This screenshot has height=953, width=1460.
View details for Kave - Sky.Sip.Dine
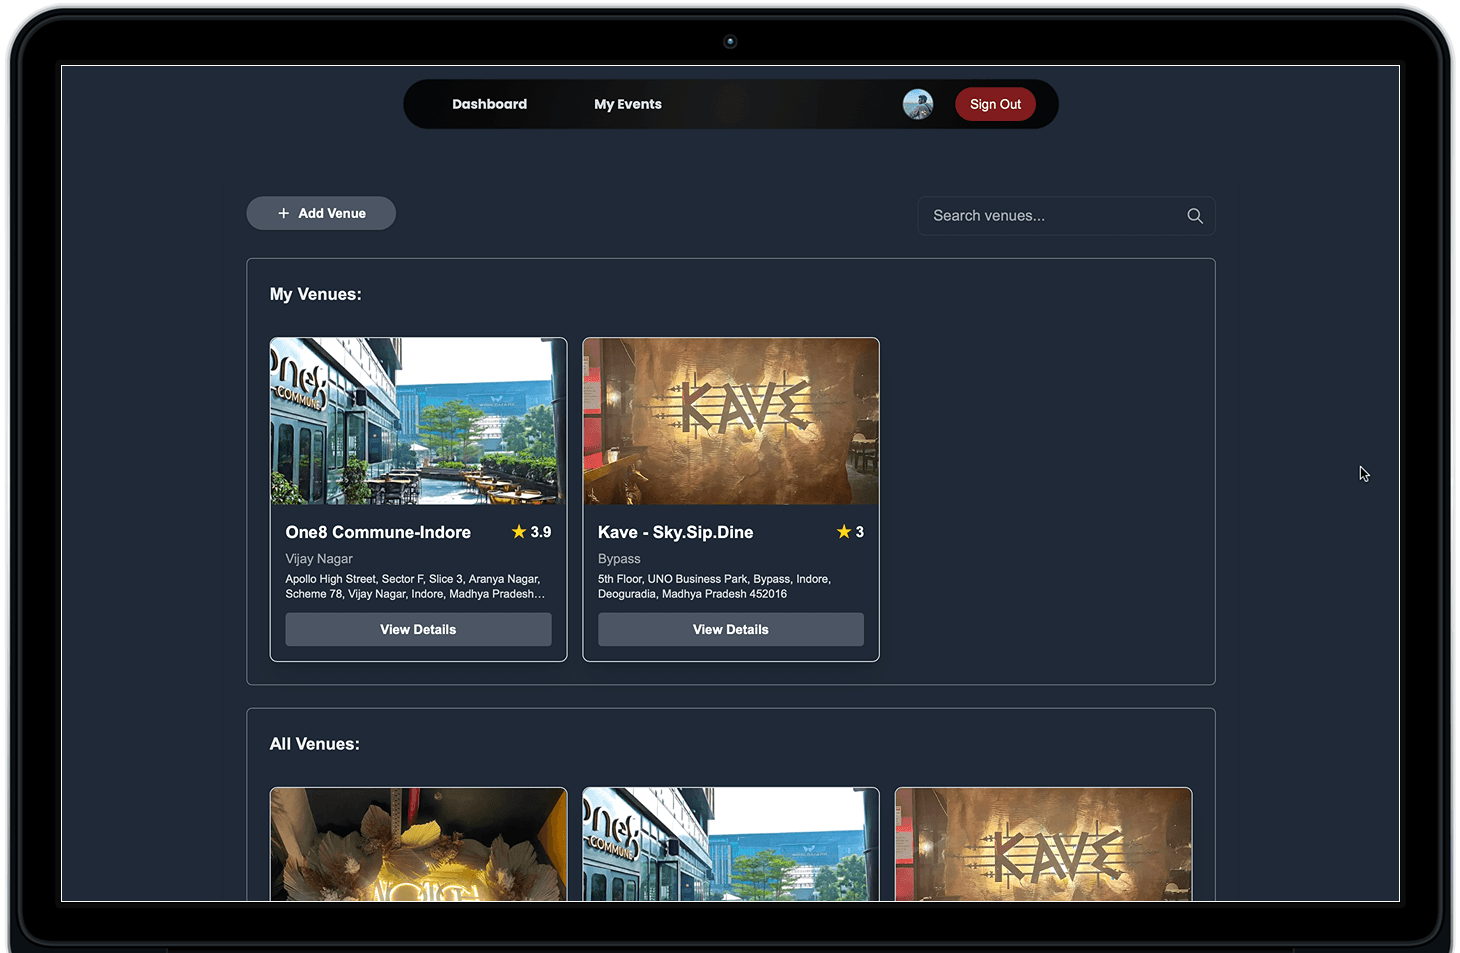731,629
